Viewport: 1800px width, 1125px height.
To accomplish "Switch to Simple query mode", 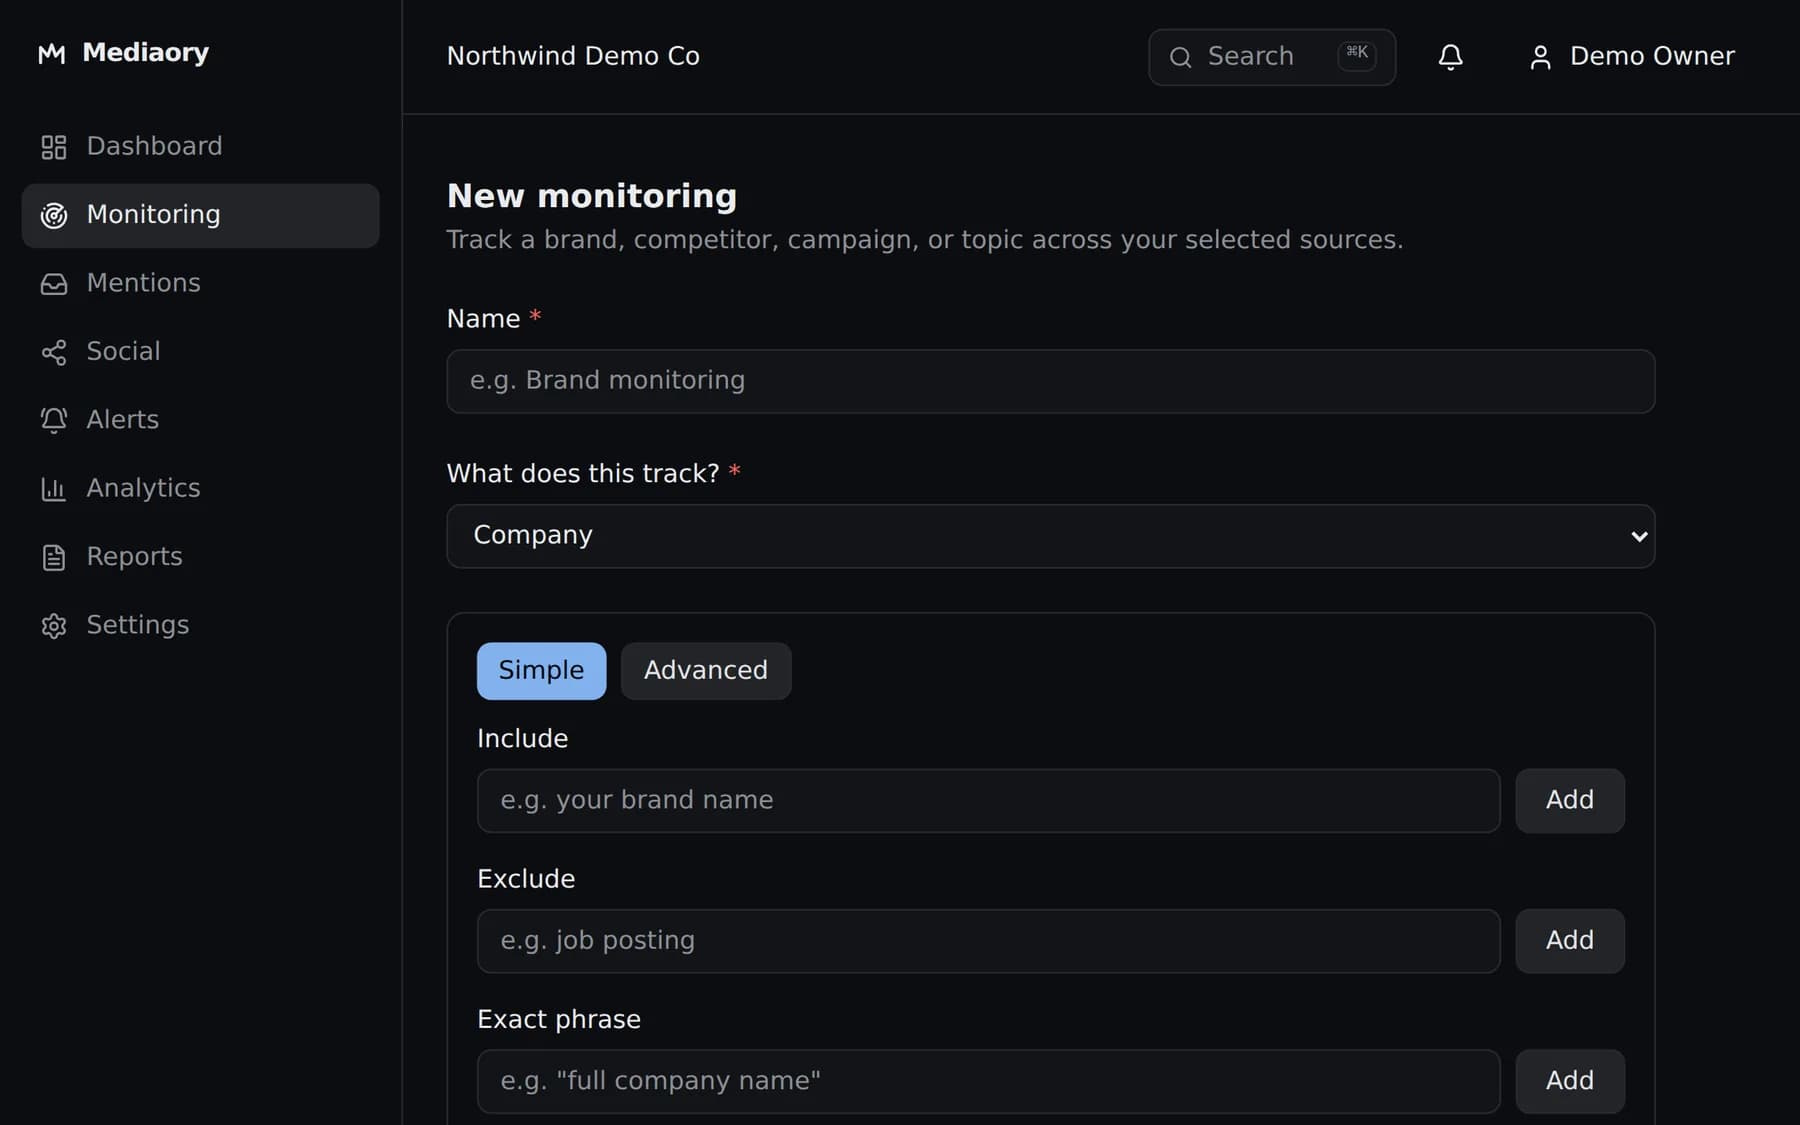I will point(541,671).
